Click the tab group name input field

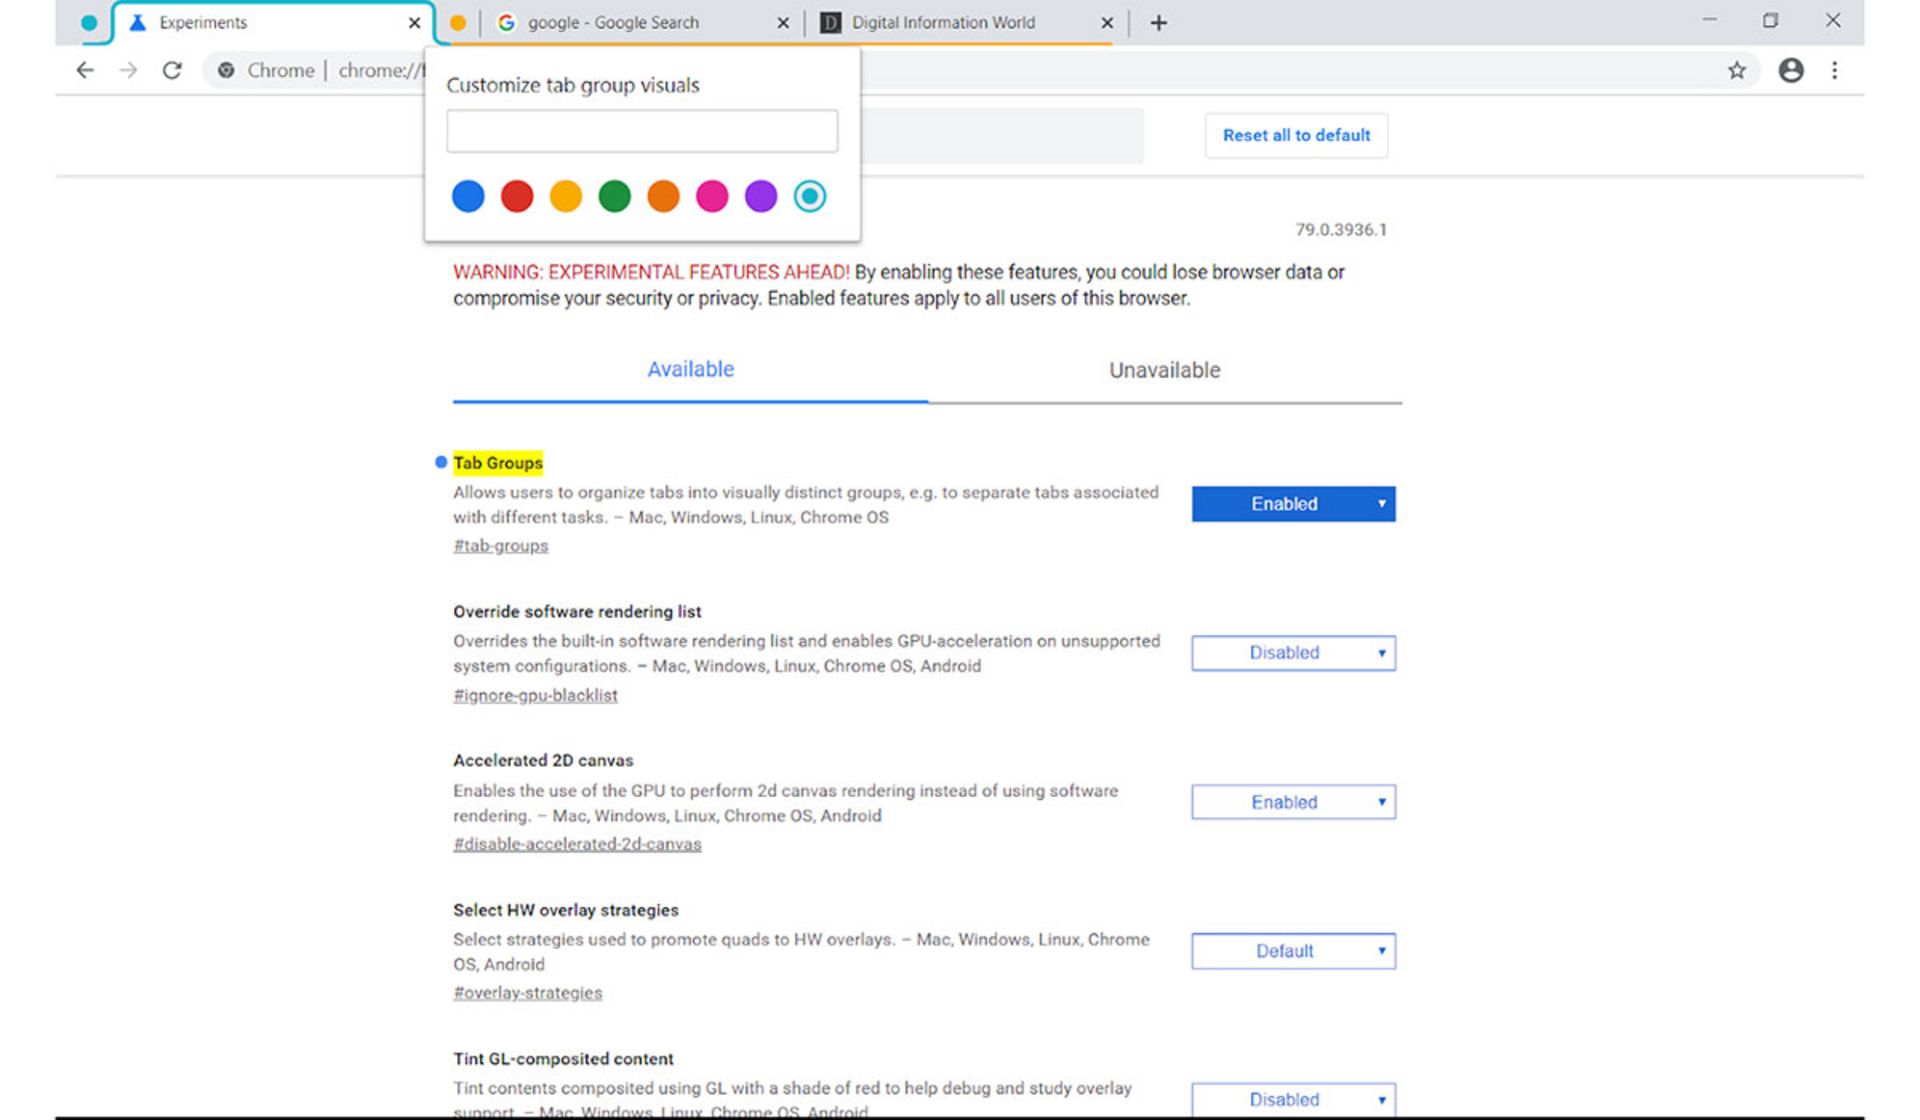click(x=642, y=131)
